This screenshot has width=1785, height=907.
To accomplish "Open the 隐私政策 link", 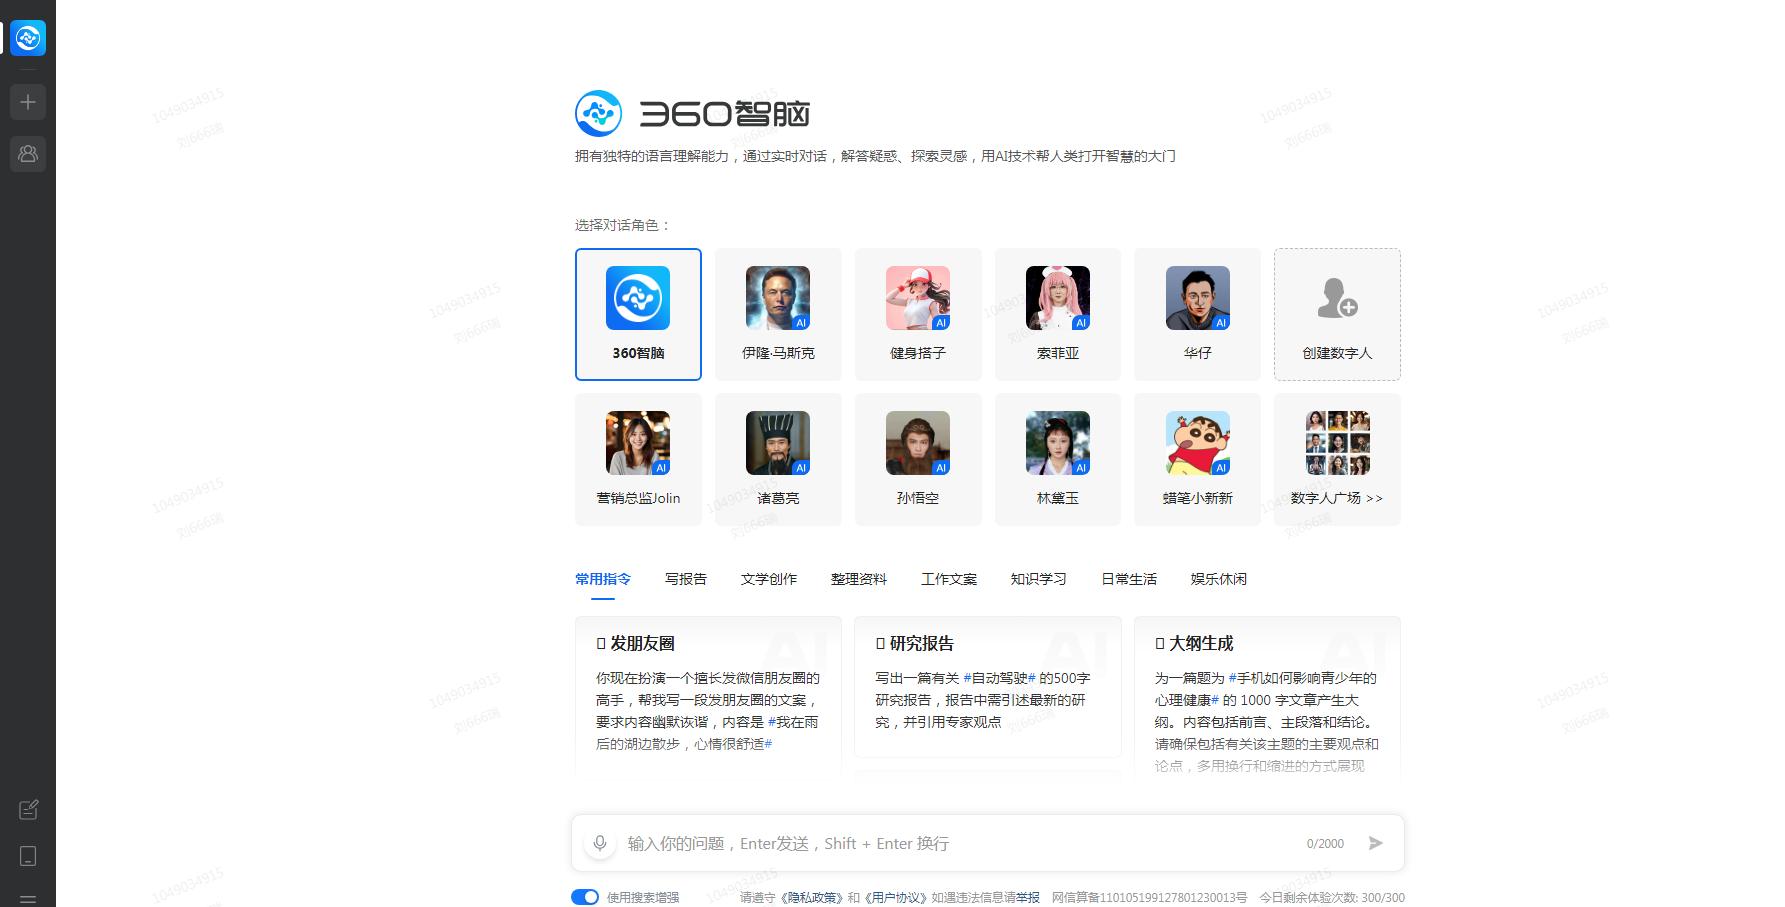I will pyautogui.click(x=810, y=897).
